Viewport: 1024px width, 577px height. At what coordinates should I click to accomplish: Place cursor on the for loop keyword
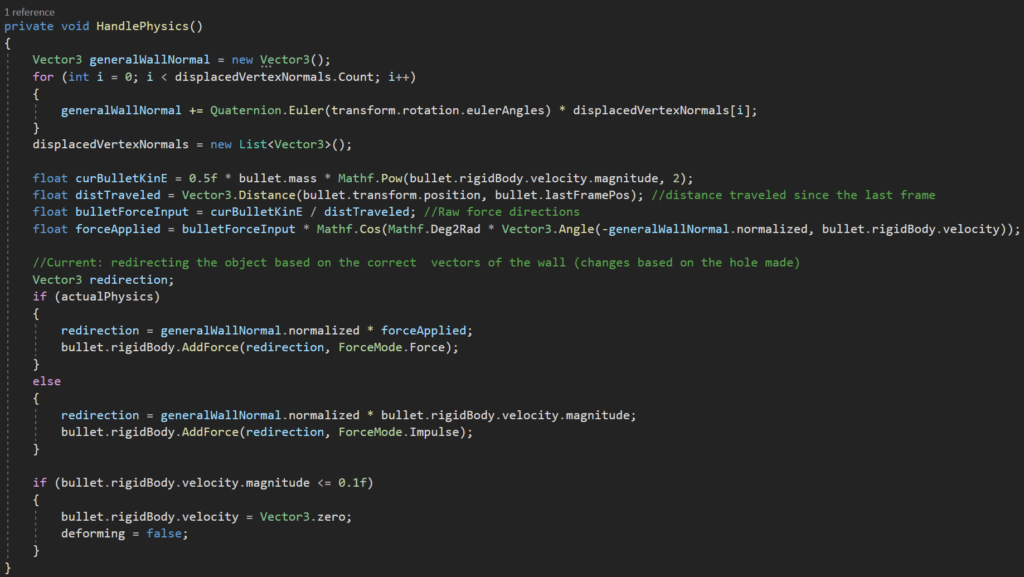point(42,77)
